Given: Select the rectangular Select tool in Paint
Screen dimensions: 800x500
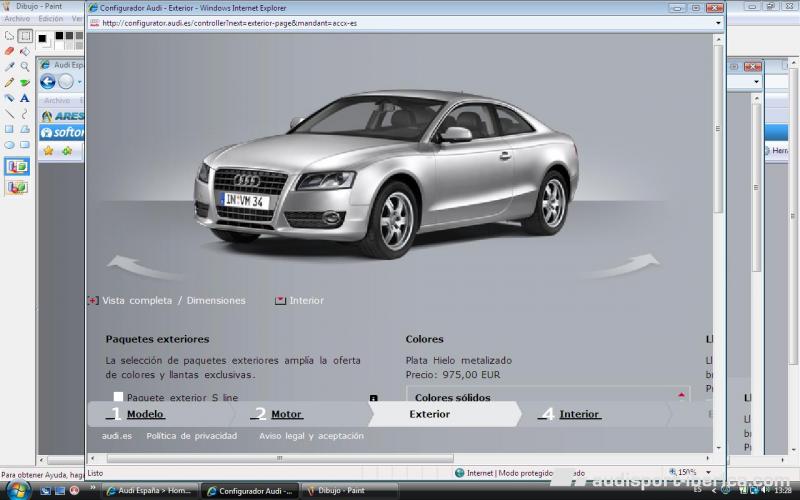Looking at the screenshot, I should [25, 36].
